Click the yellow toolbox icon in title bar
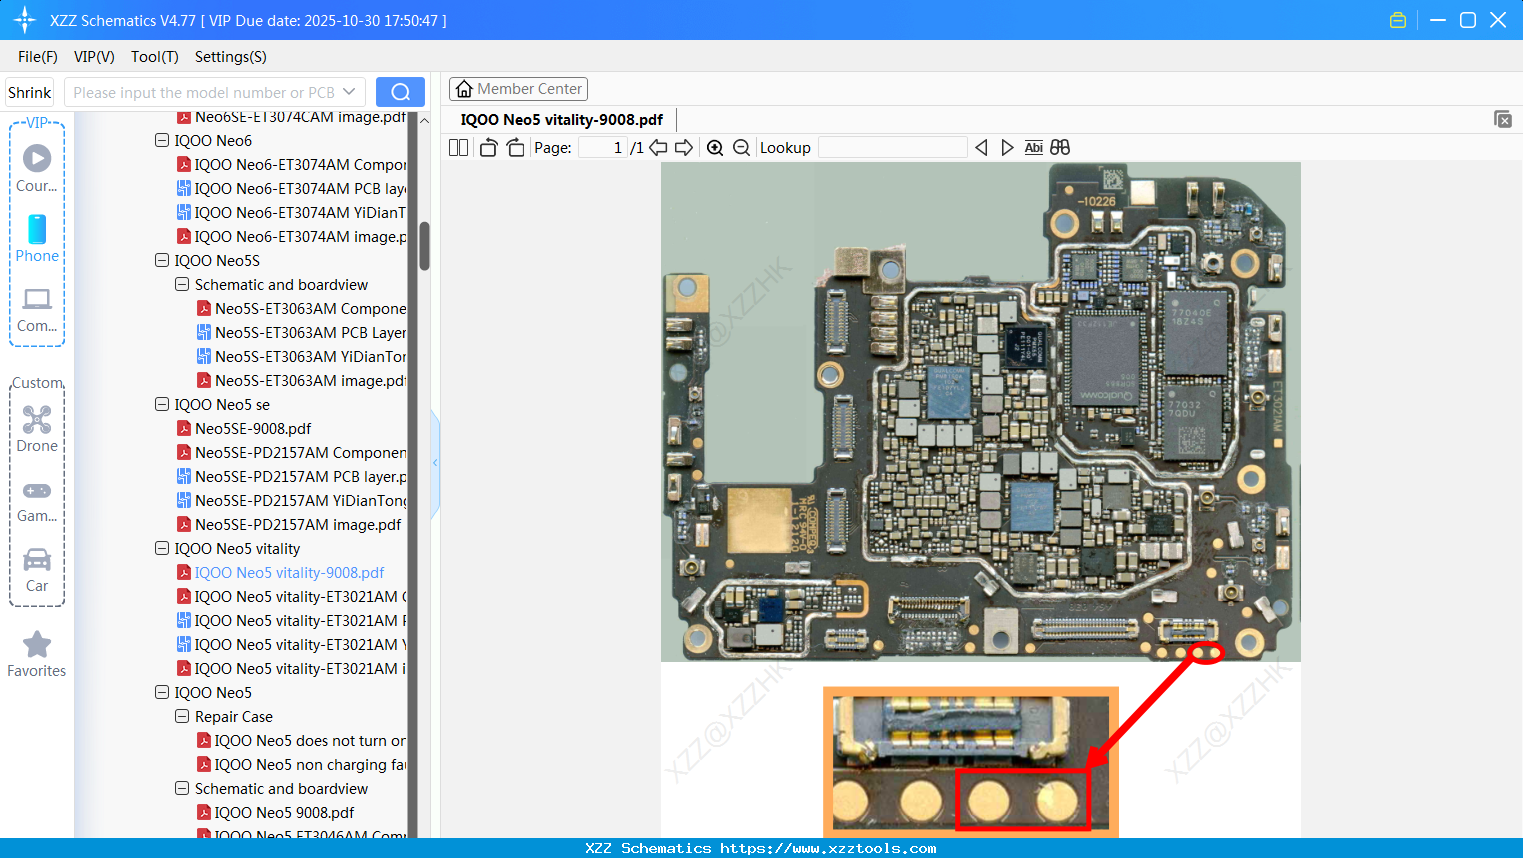Screen dimensions: 1523x858 [x=1398, y=20]
